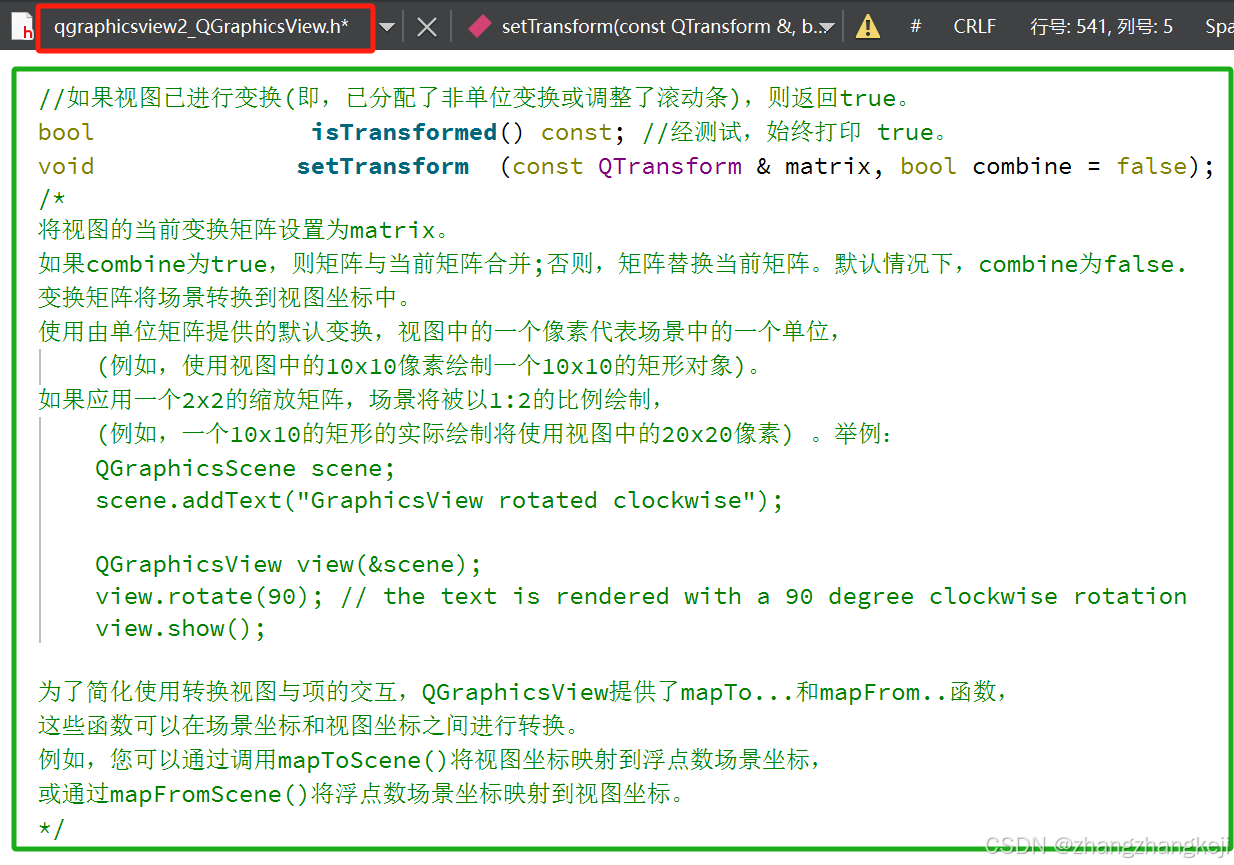Expand the symbol list arrow after setTransform
Screen dimensions: 1234x865
click(828, 28)
